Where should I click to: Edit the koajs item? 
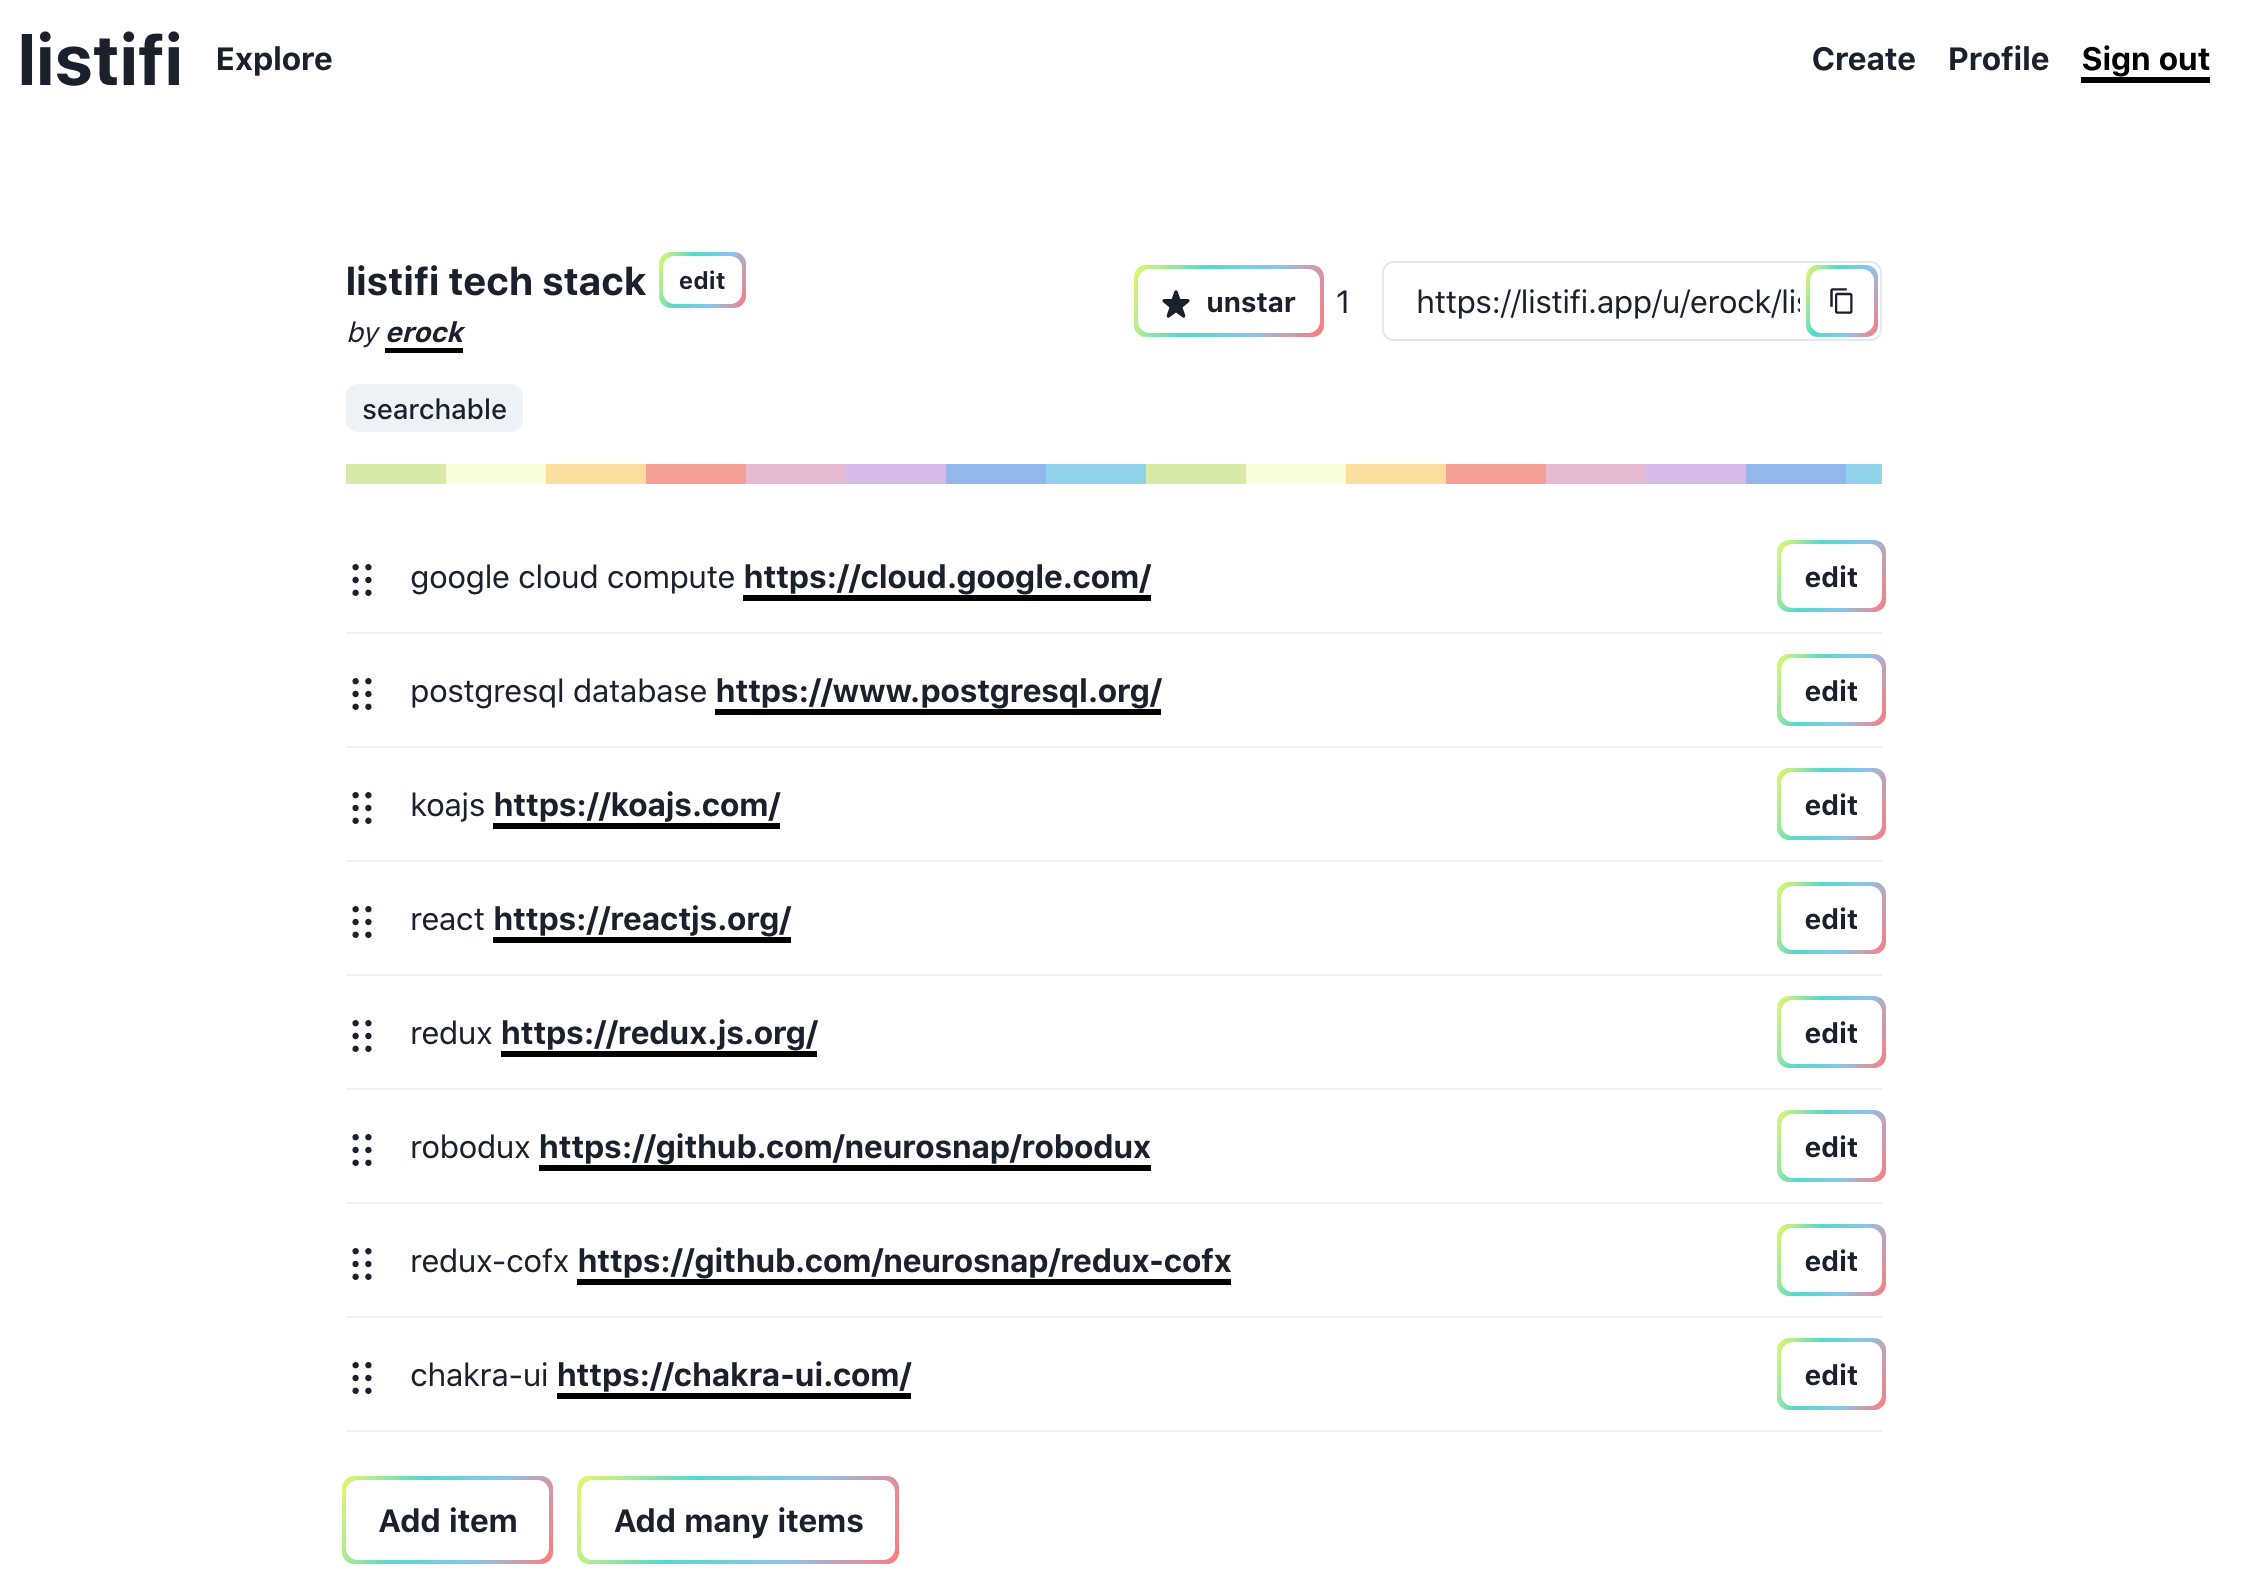pos(1831,805)
